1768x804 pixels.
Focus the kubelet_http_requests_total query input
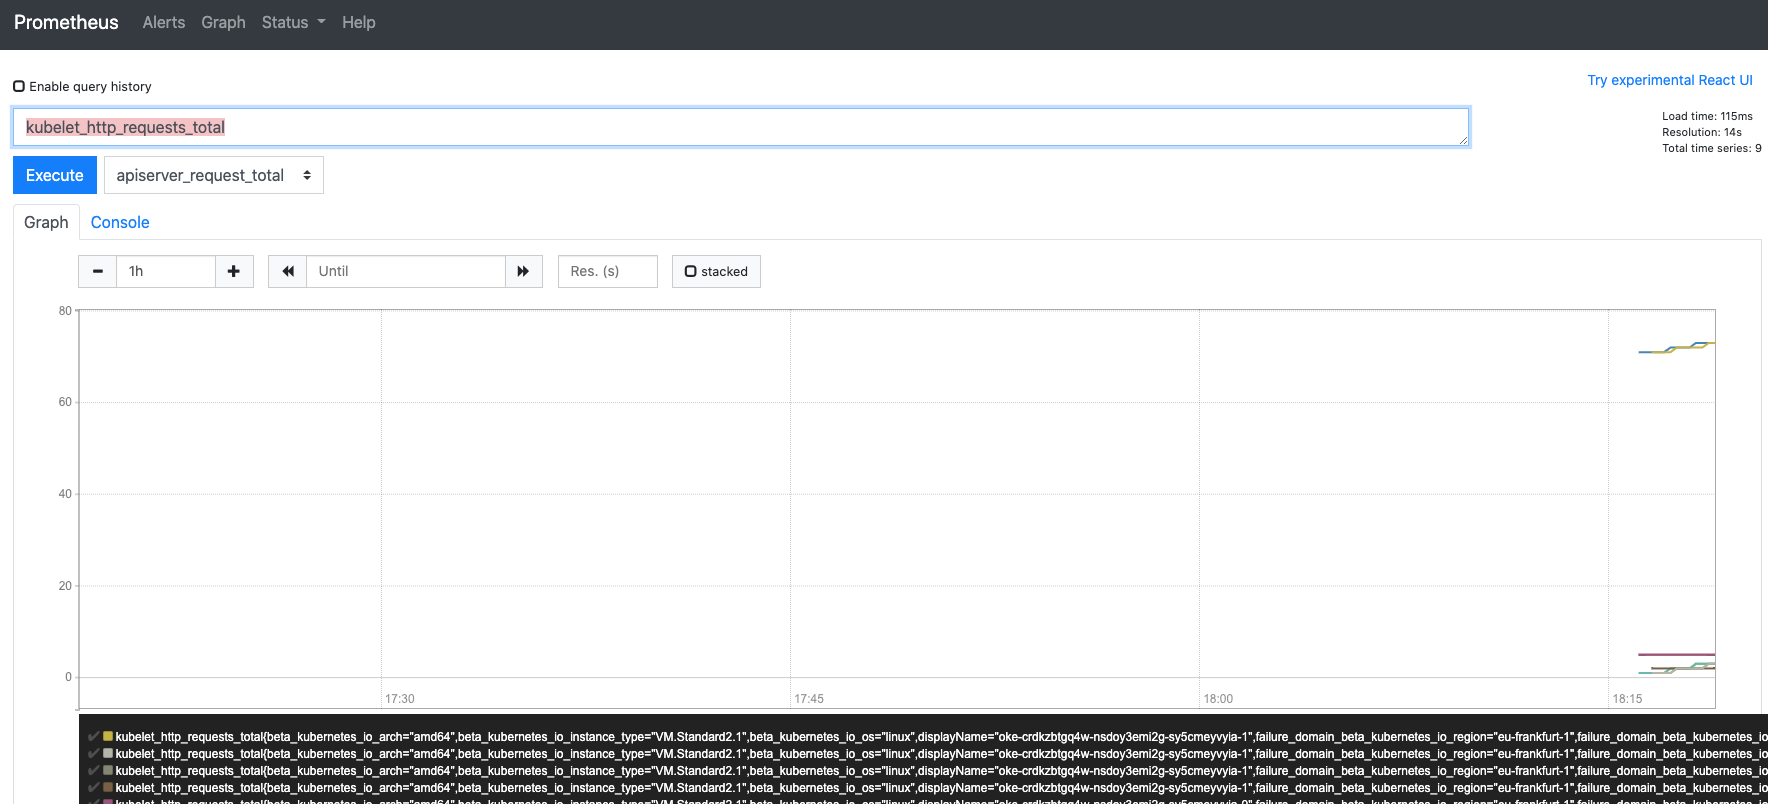click(741, 127)
